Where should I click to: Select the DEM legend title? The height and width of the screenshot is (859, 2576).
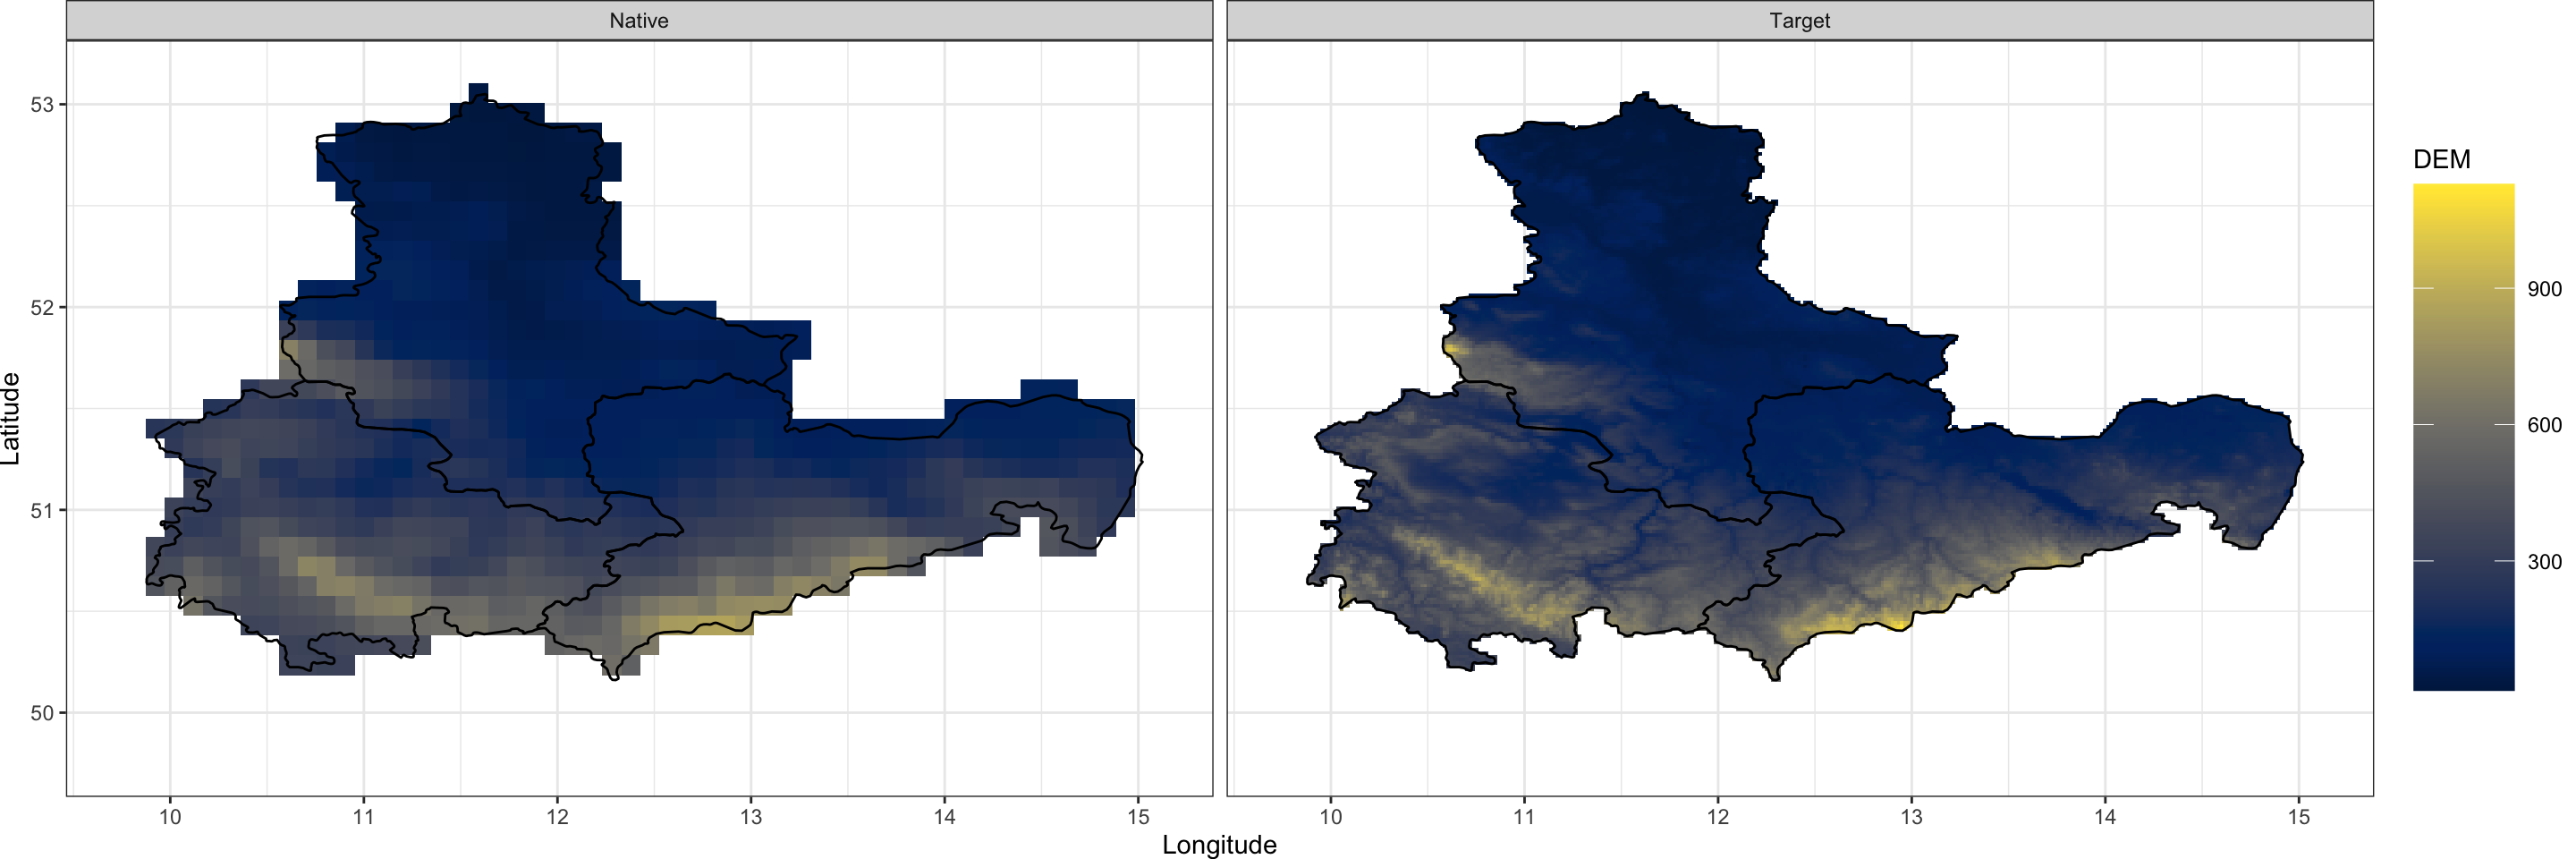coord(2441,160)
